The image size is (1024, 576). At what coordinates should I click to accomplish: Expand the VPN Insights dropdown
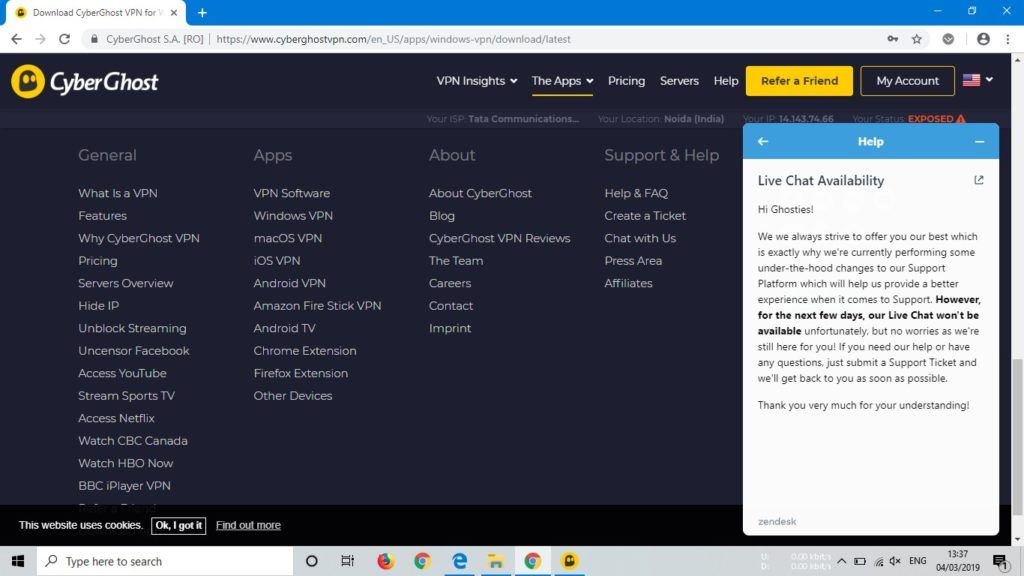click(477, 81)
